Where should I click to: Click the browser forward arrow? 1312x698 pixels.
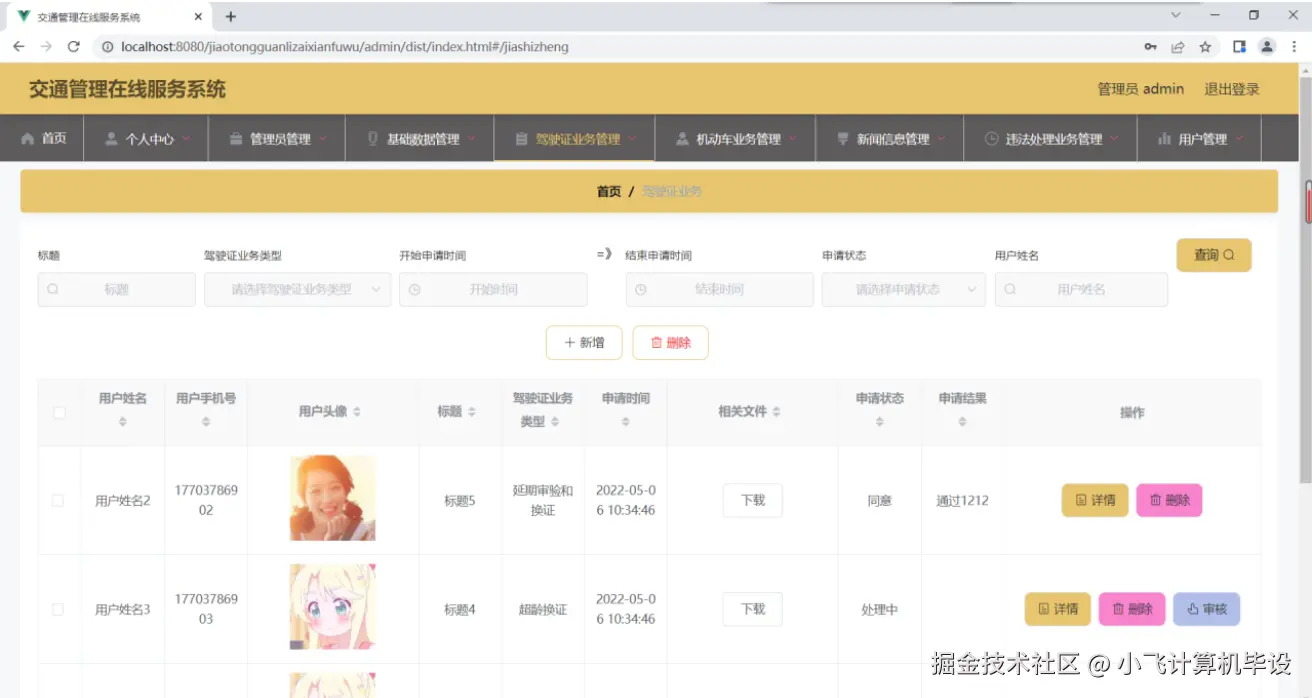click(45, 47)
